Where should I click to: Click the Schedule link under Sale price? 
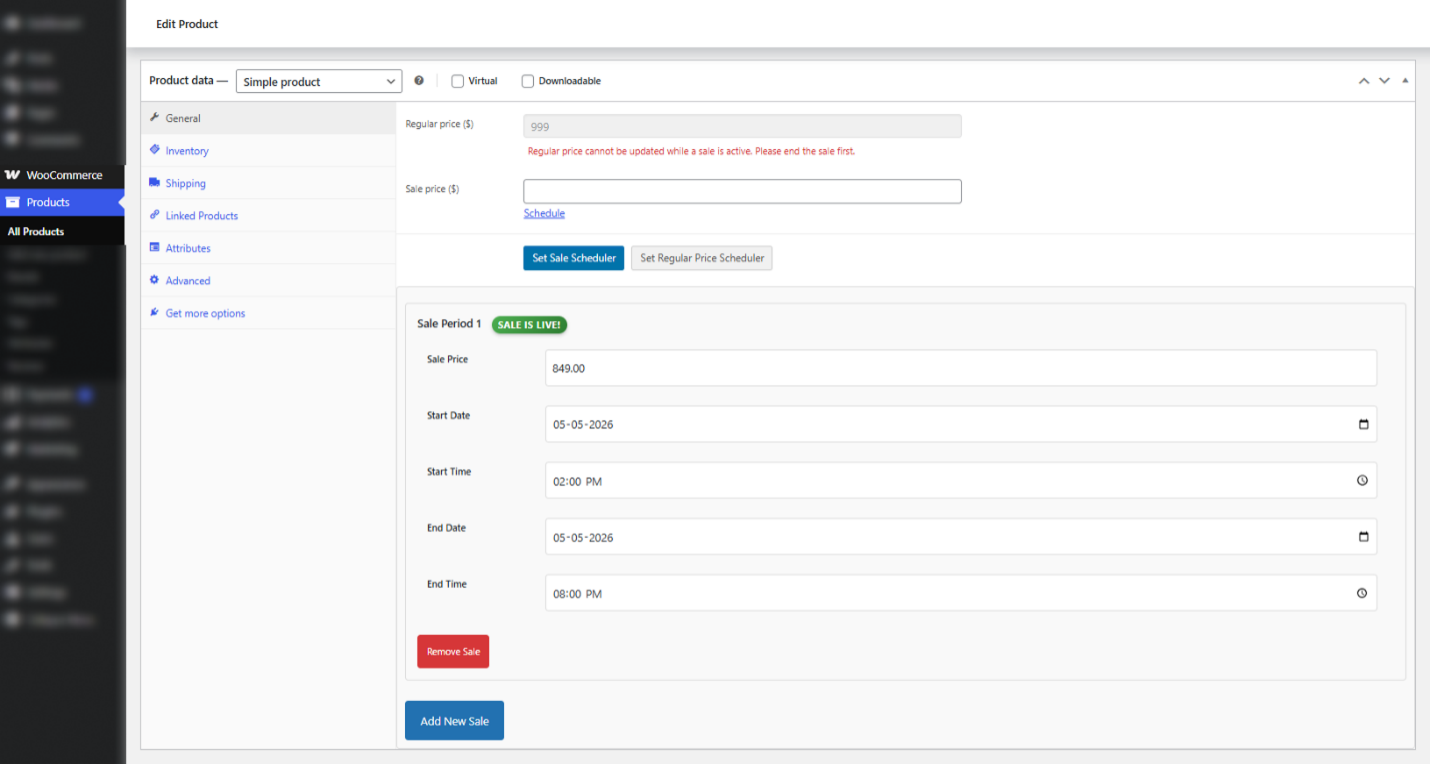(x=544, y=213)
